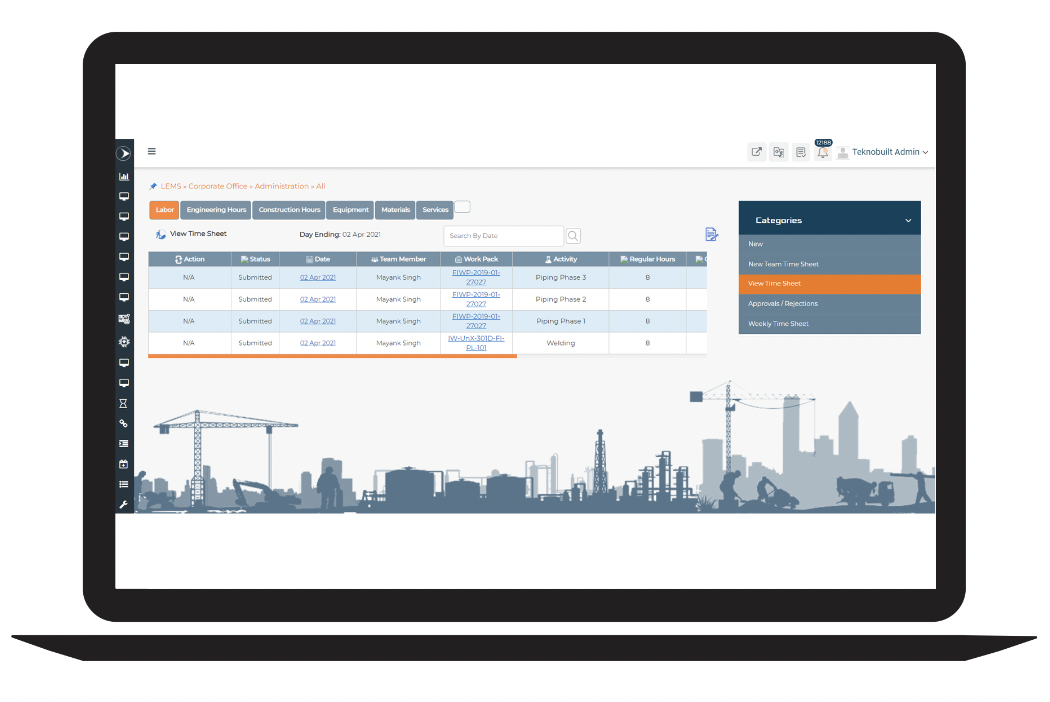This screenshot has height=702, width=1050.
Task: Open work pack link IW-UnX-301D-FI-PL-101
Action: (x=476, y=343)
